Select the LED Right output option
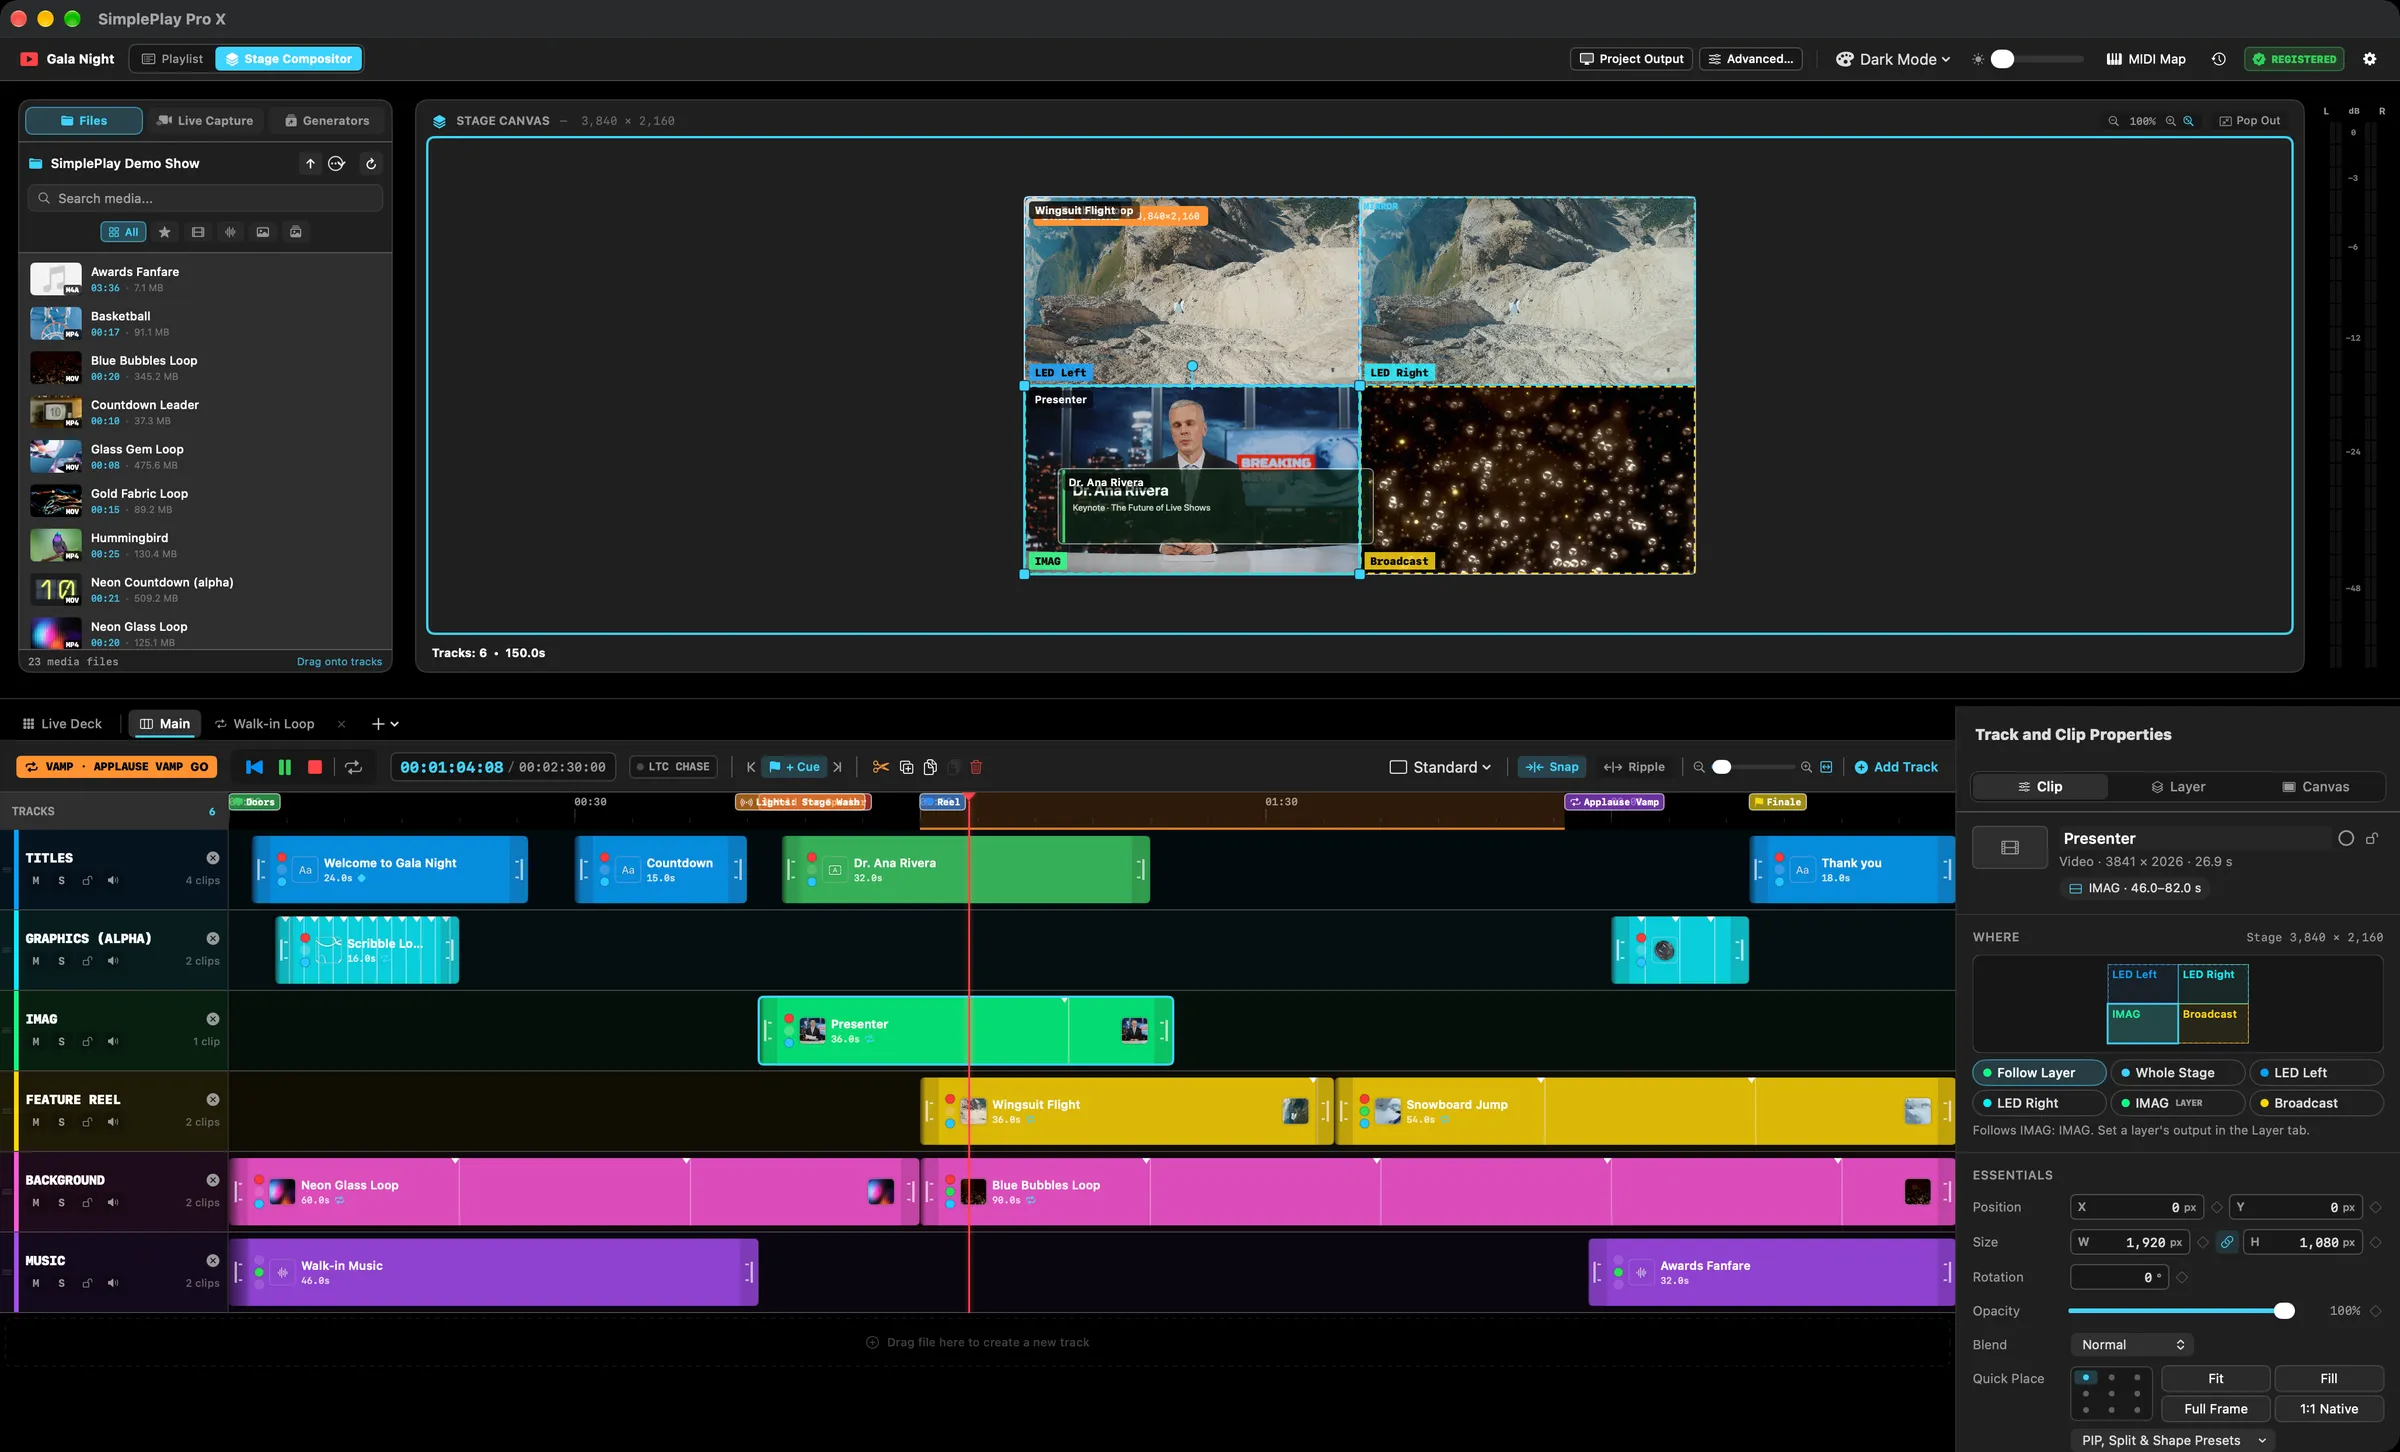Viewport: 2400px width, 1452px height. (x=2038, y=1103)
